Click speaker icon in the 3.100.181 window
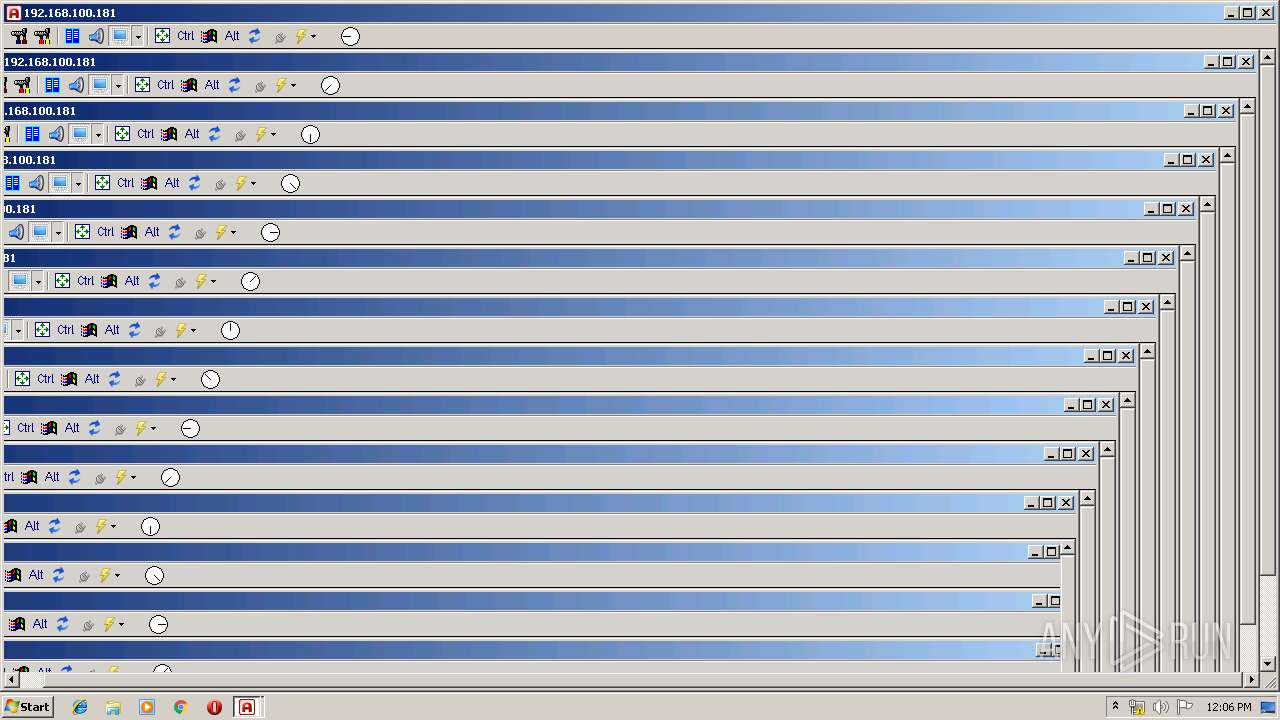 pyautogui.click(x=36, y=183)
